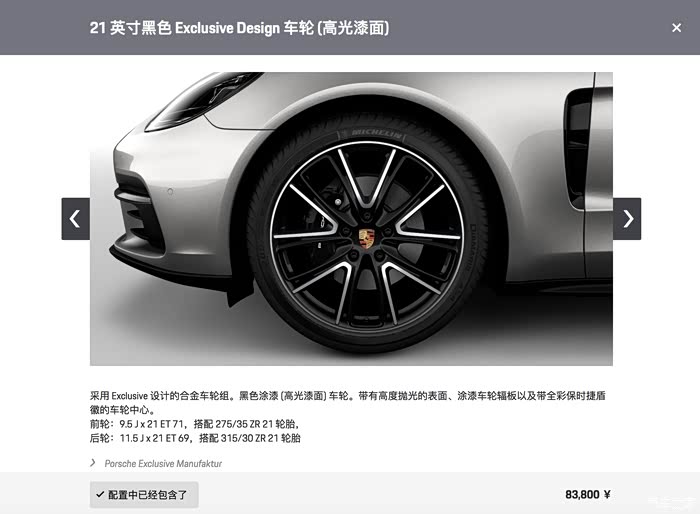700x514 pixels.
Task: Click the 配置中已经包含了 button
Action: [144, 495]
